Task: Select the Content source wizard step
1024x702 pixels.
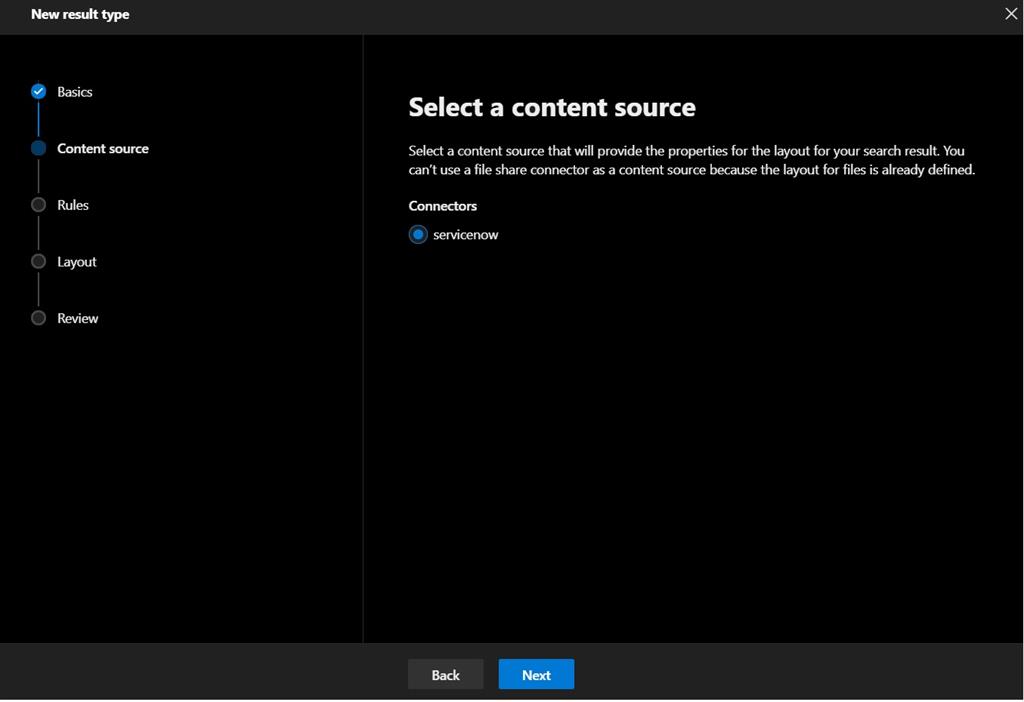Action: [103, 148]
